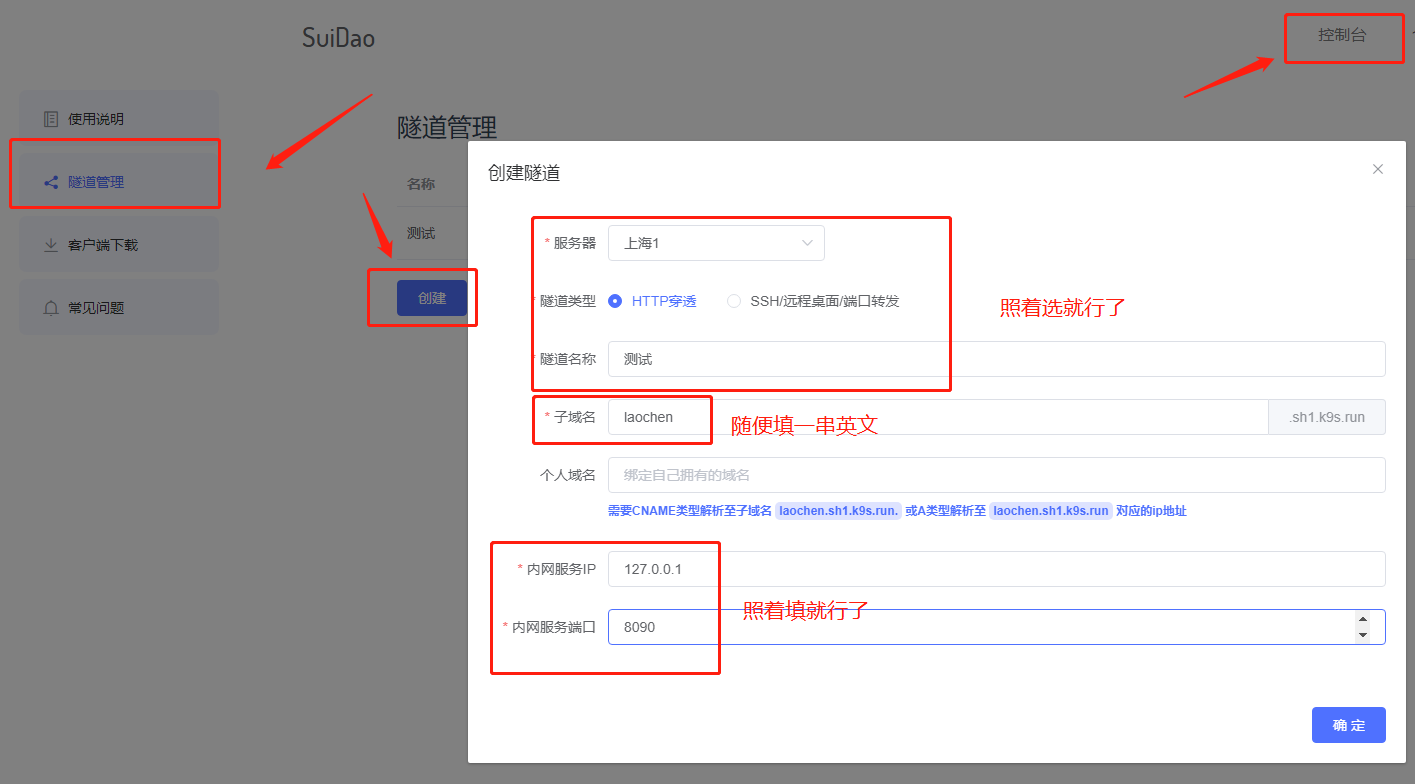Close the 创建隧道 dialog
Viewport: 1415px width, 784px height.
(1378, 169)
